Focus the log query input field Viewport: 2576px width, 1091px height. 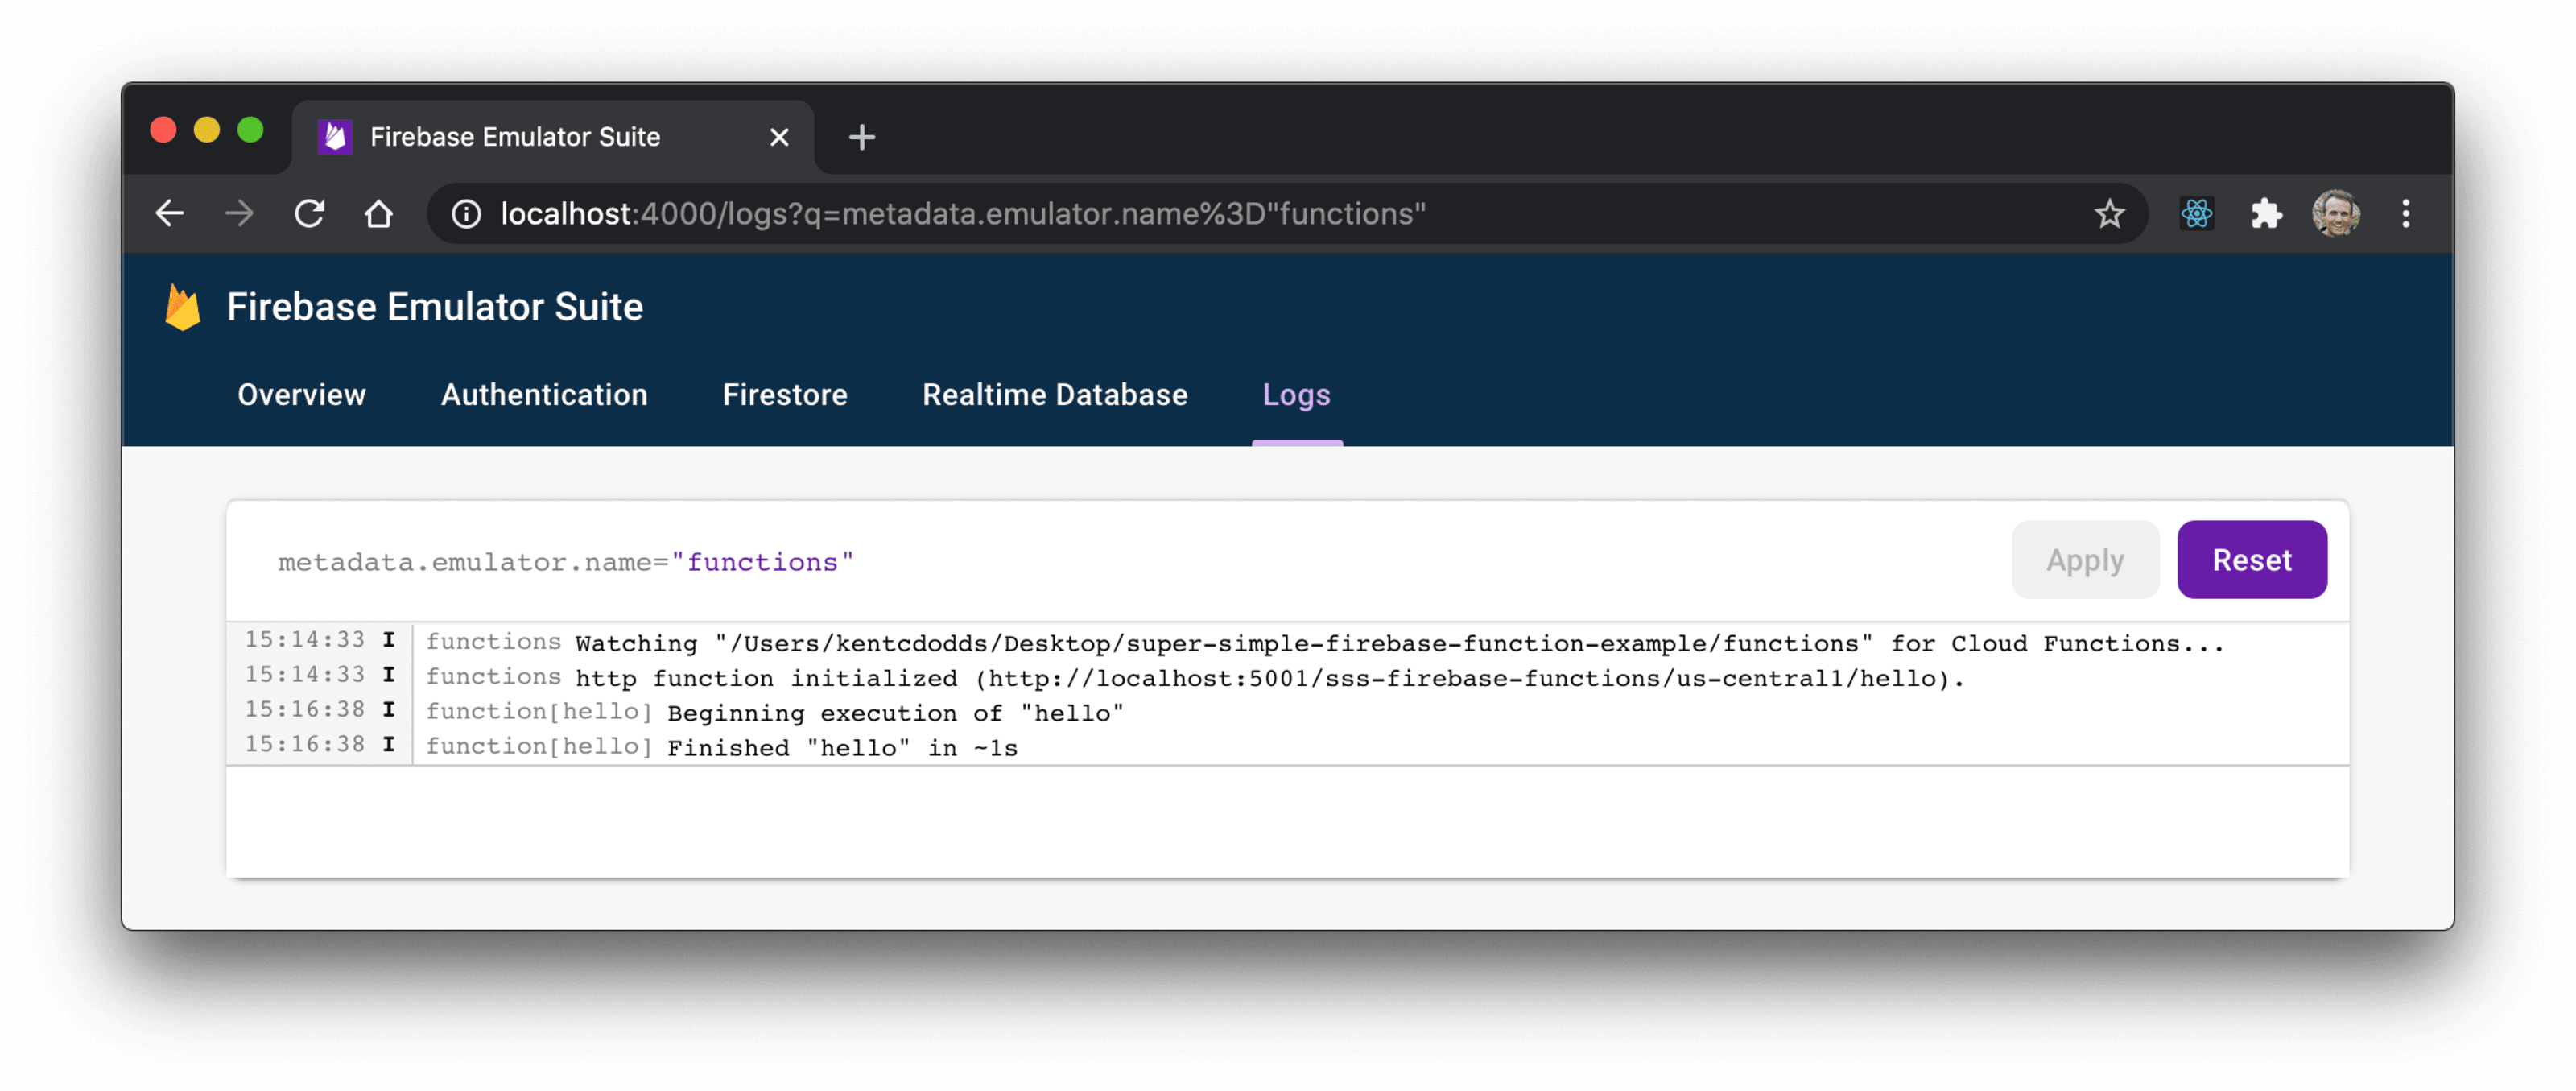tap(1120, 562)
